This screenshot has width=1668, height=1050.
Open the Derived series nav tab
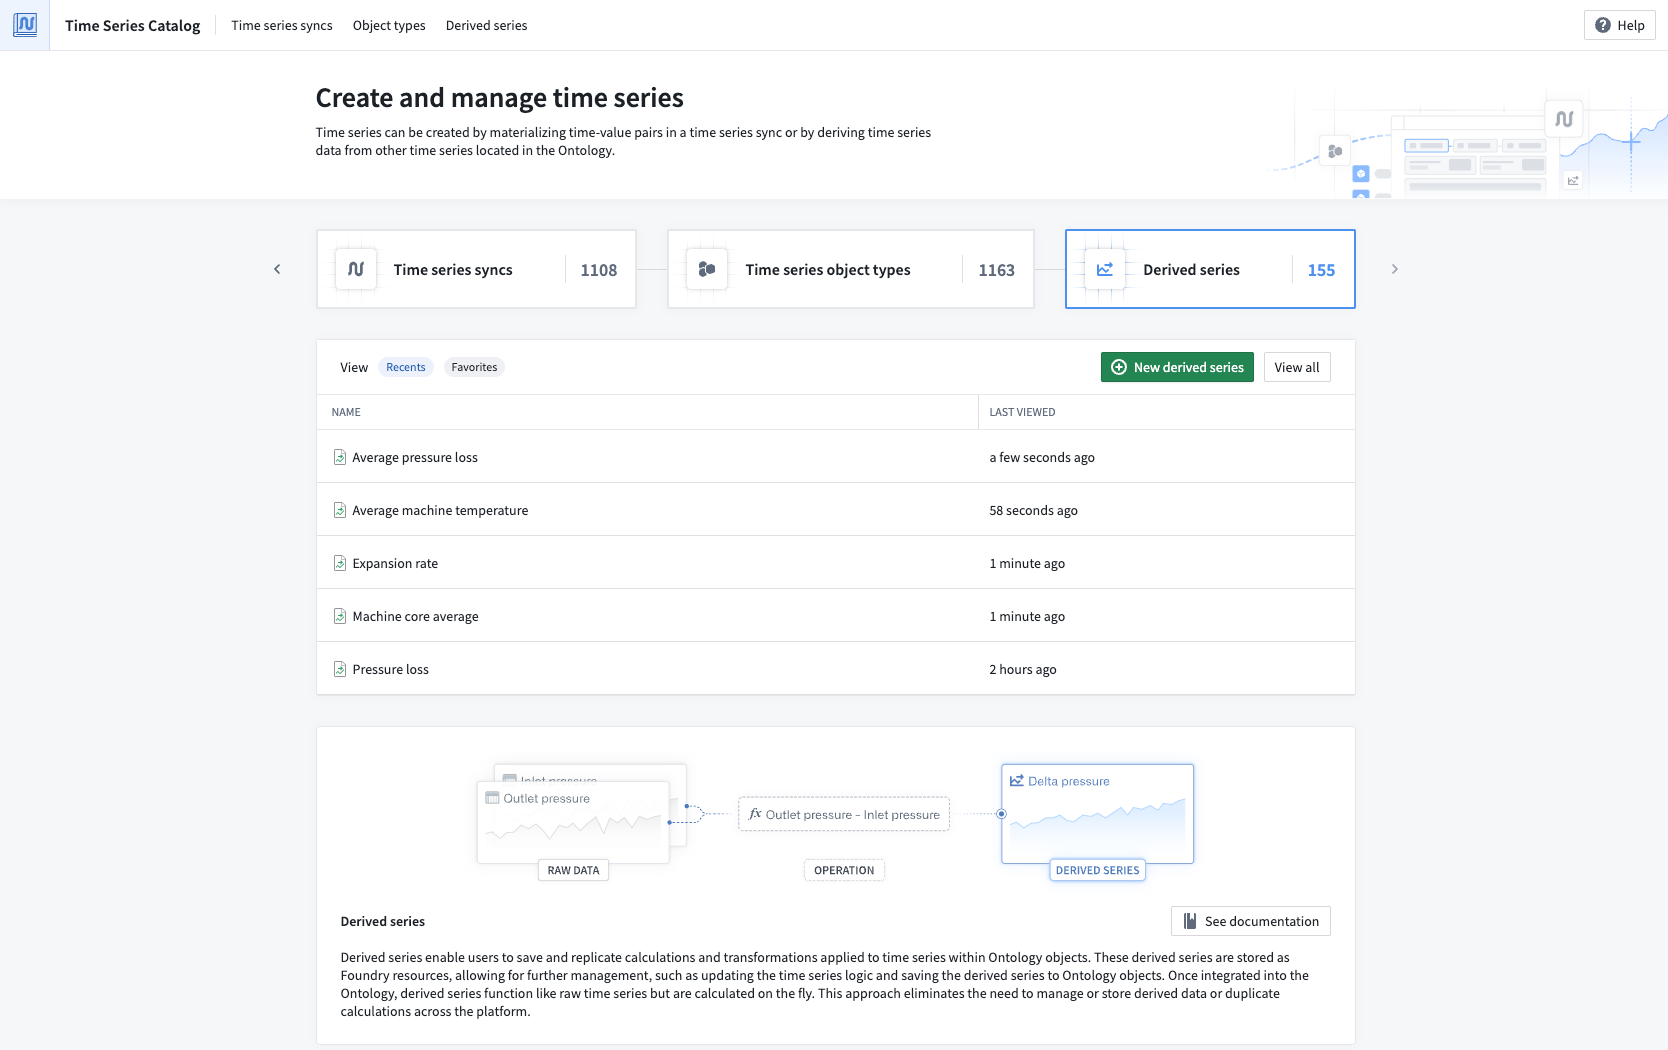click(487, 25)
